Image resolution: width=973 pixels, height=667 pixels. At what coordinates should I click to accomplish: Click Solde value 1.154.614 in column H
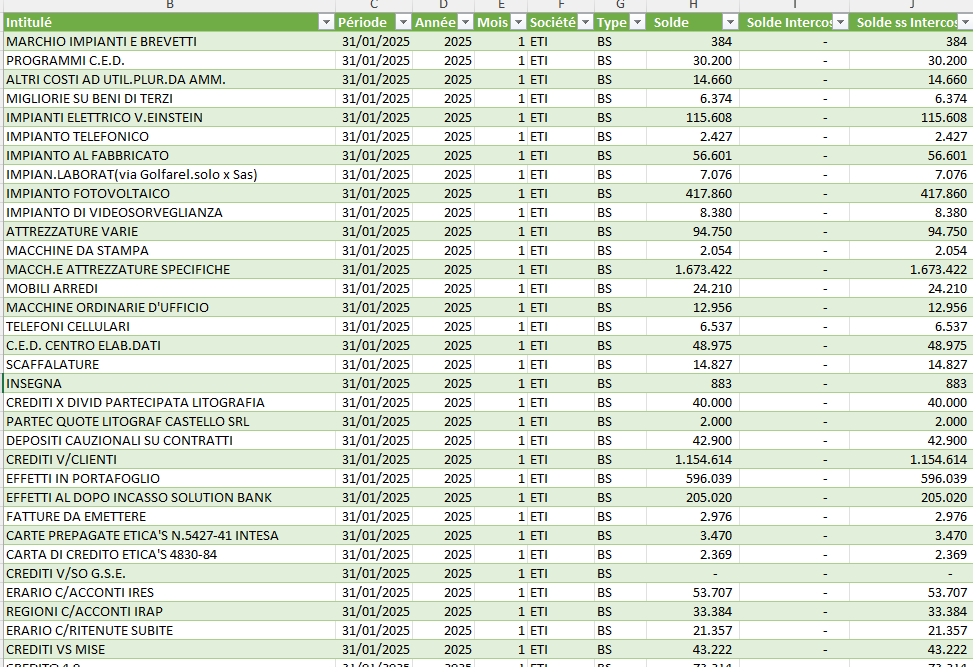point(704,460)
